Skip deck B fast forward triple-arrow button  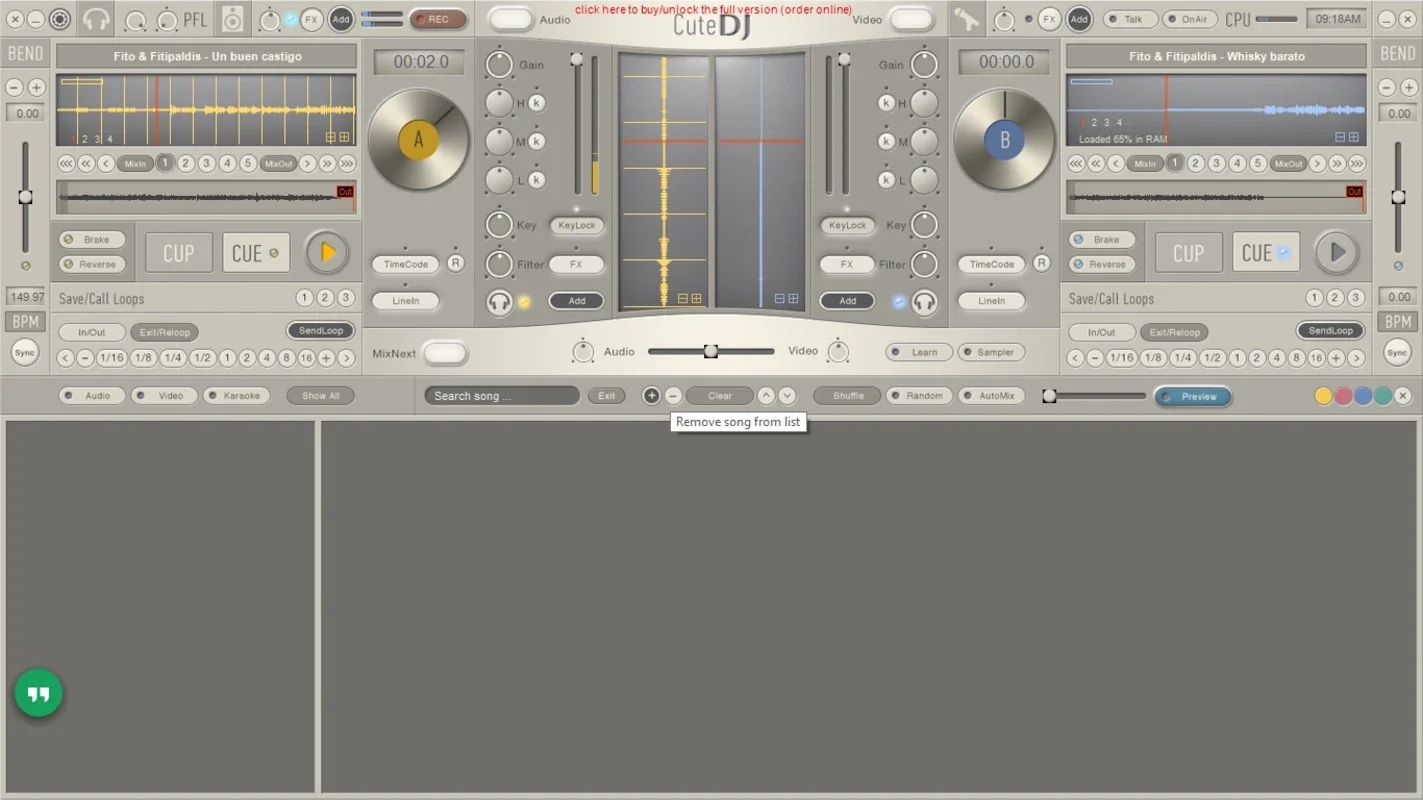(x=1357, y=163)
